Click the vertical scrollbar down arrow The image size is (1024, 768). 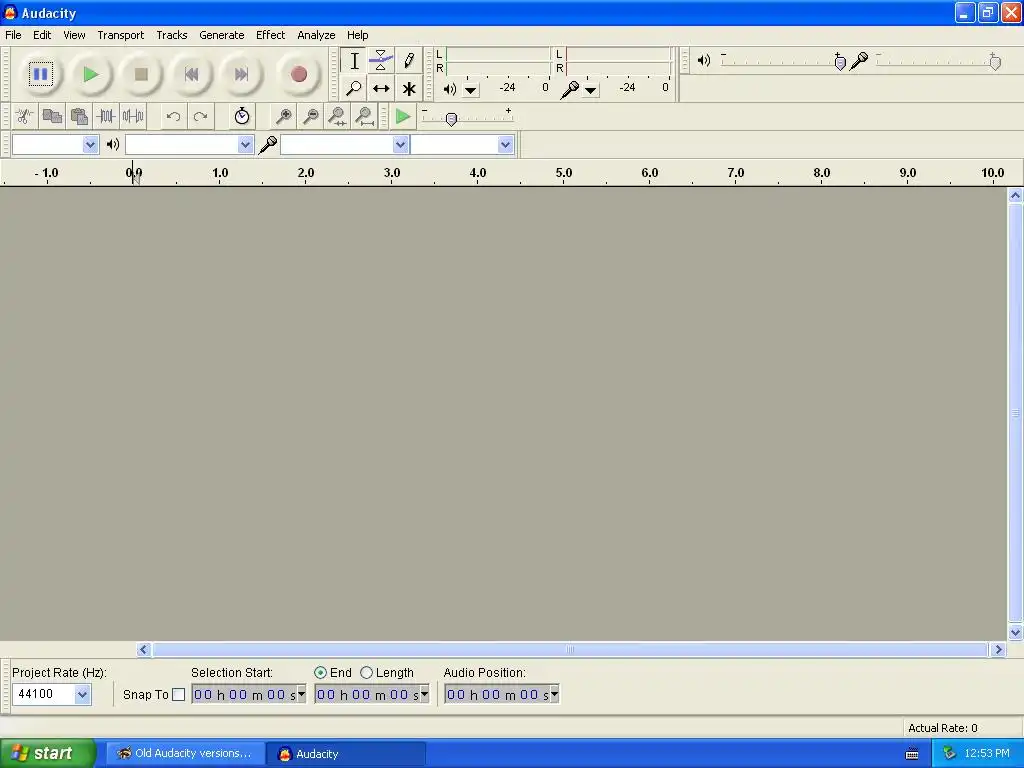1015,632
